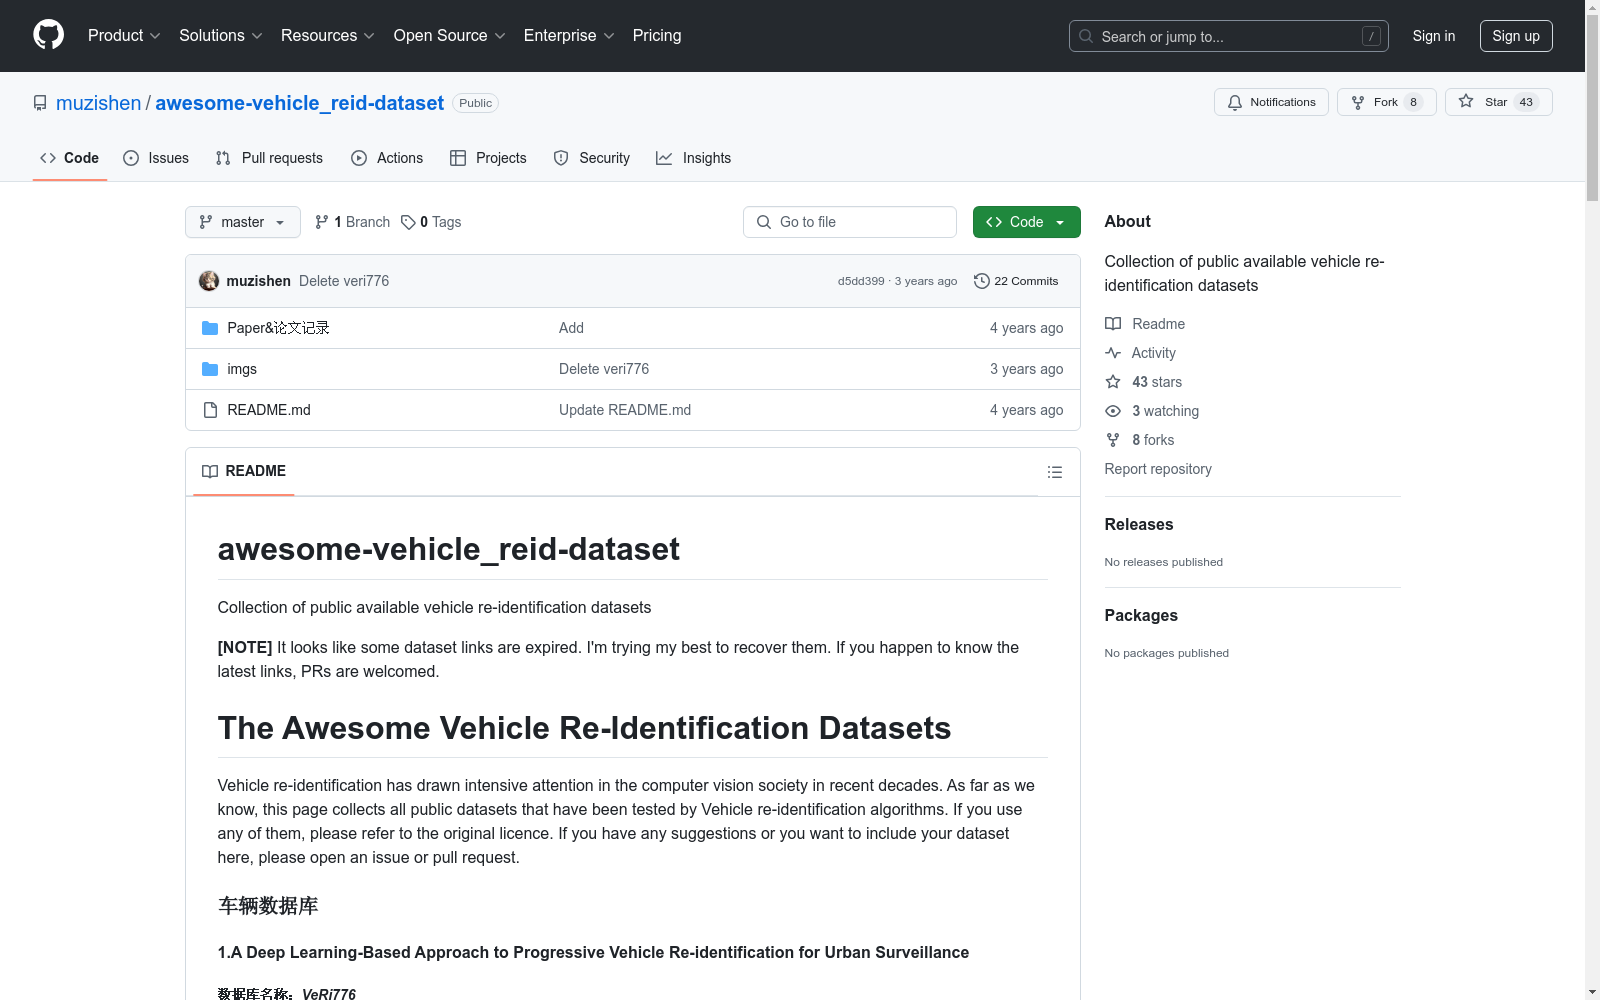Click the Packages heading link
The image size is (1600, 1000).
1141,615
